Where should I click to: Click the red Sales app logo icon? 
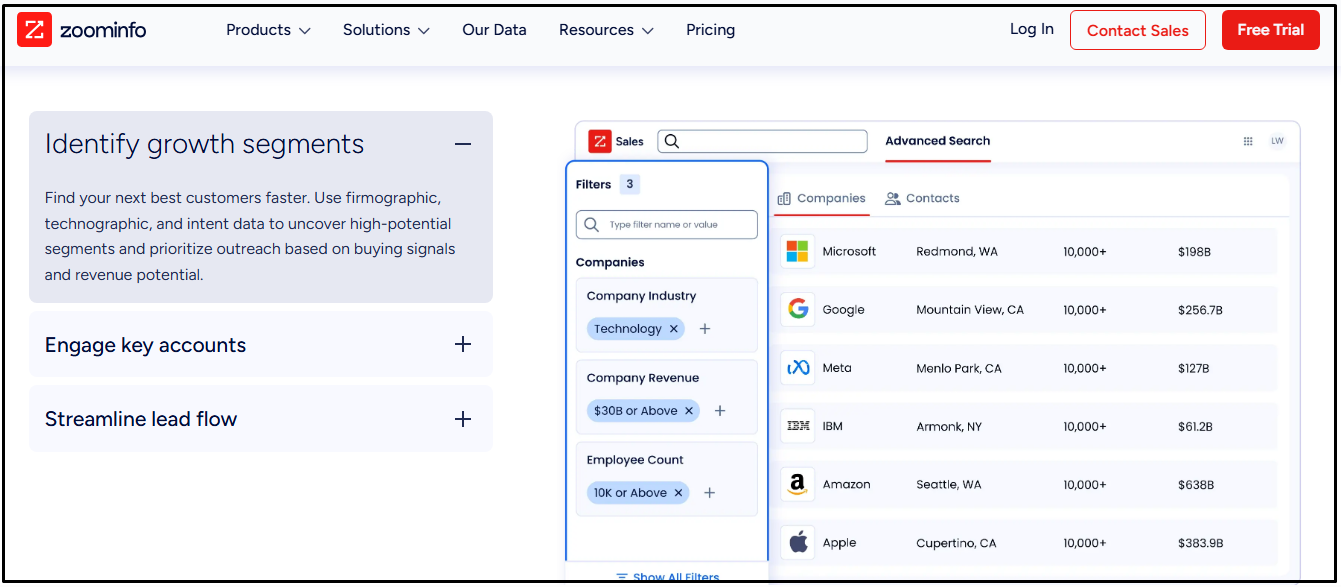[x=599, y=141]
